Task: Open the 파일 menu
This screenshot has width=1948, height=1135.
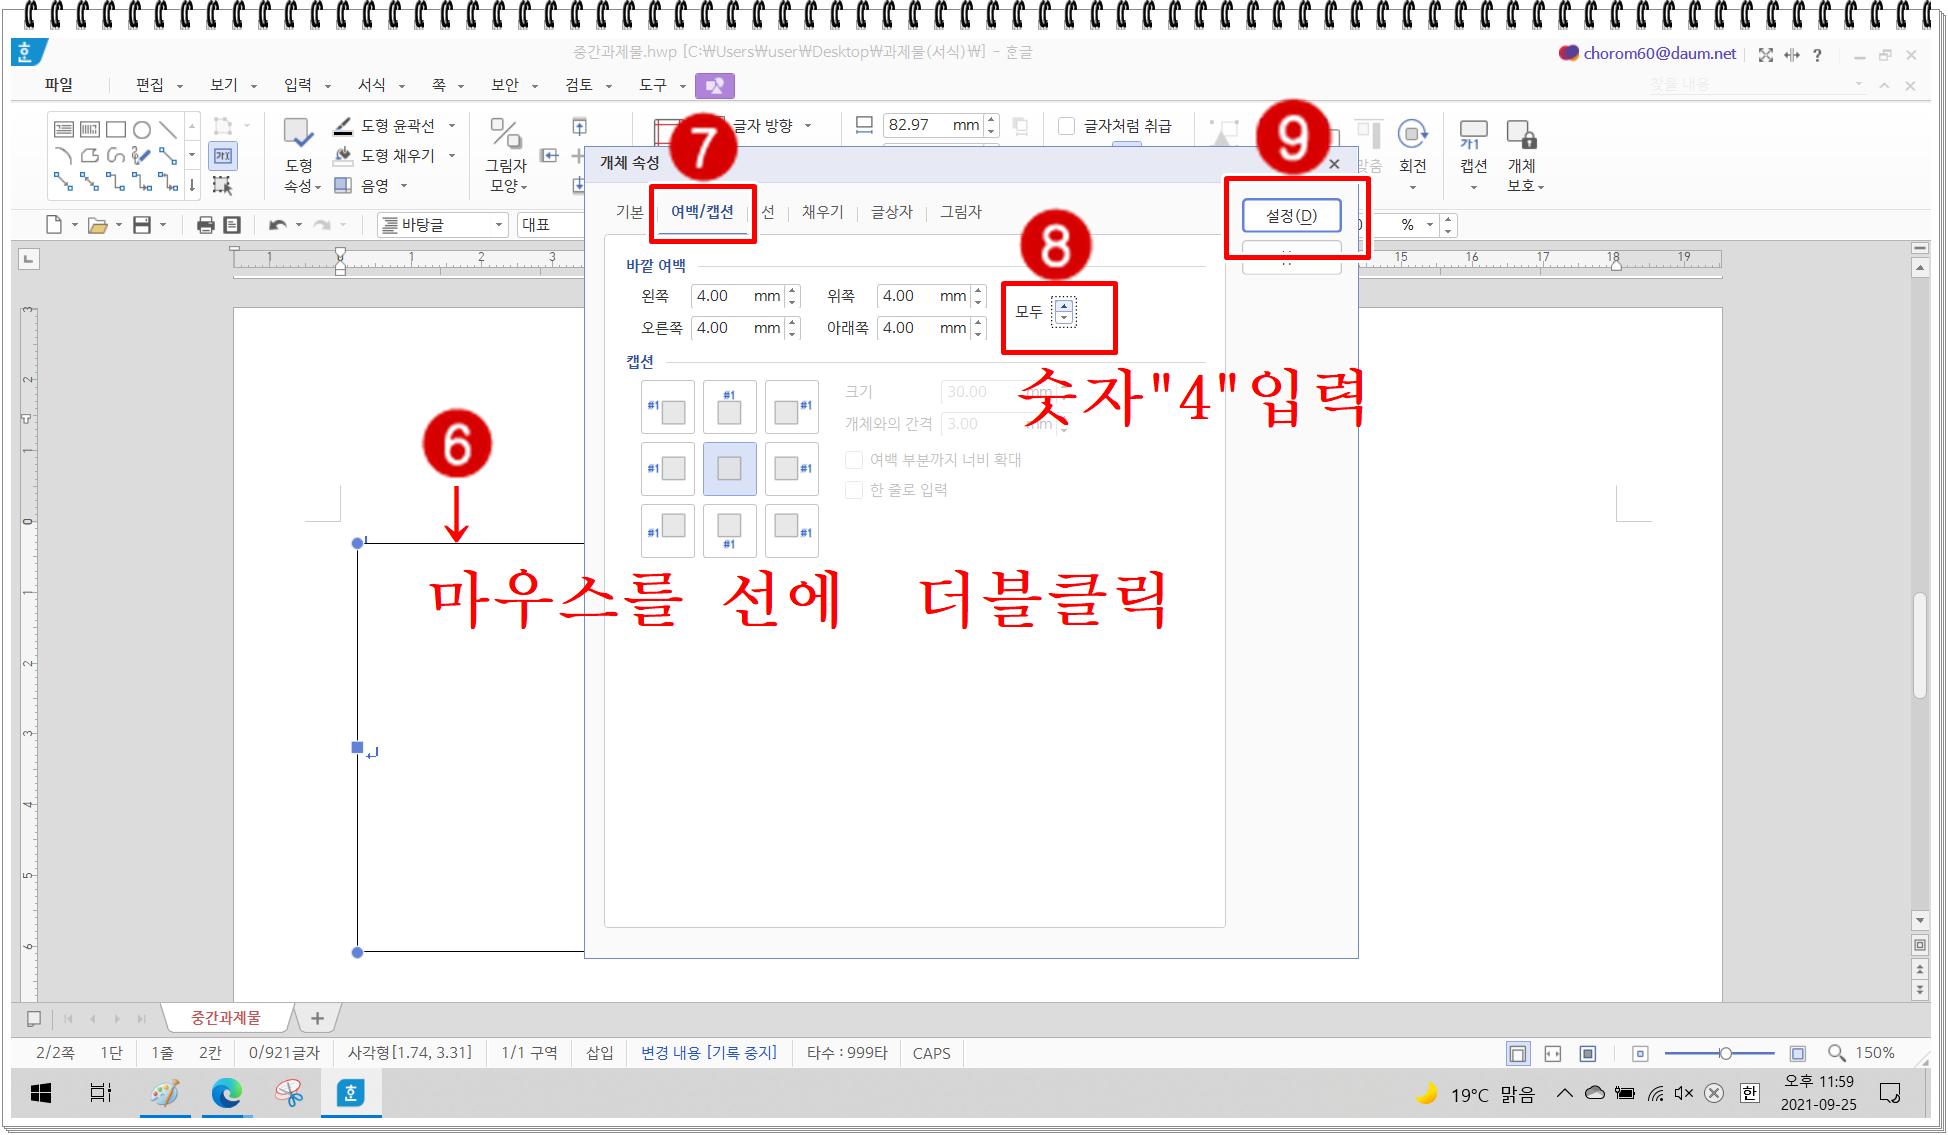Action: pyautogui.click(x=59, y=85)
